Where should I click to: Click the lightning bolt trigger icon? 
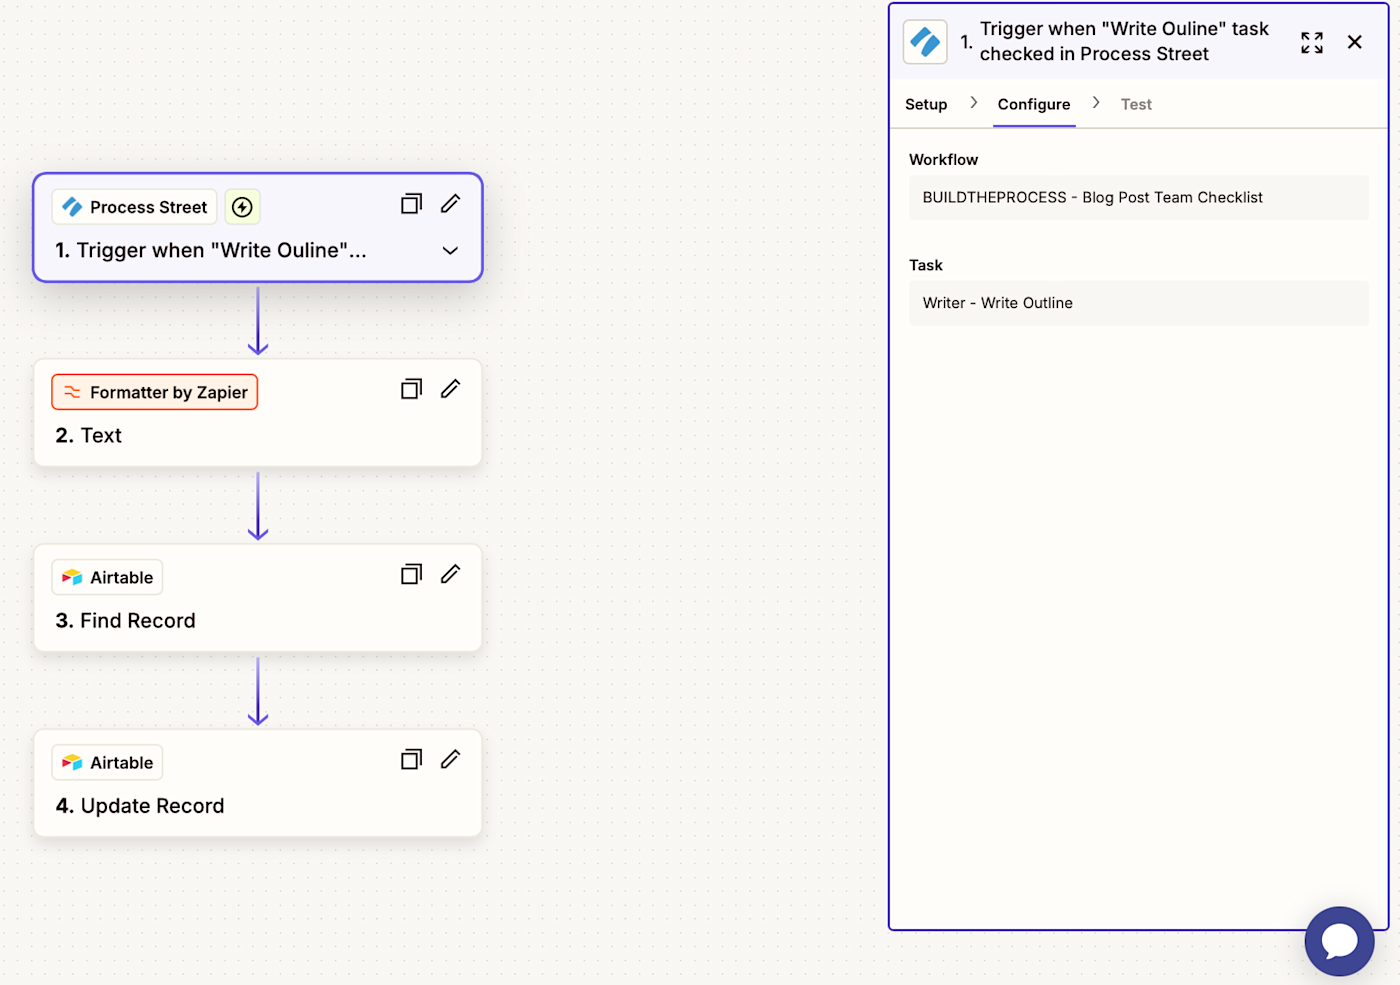(x=242, y=207)
